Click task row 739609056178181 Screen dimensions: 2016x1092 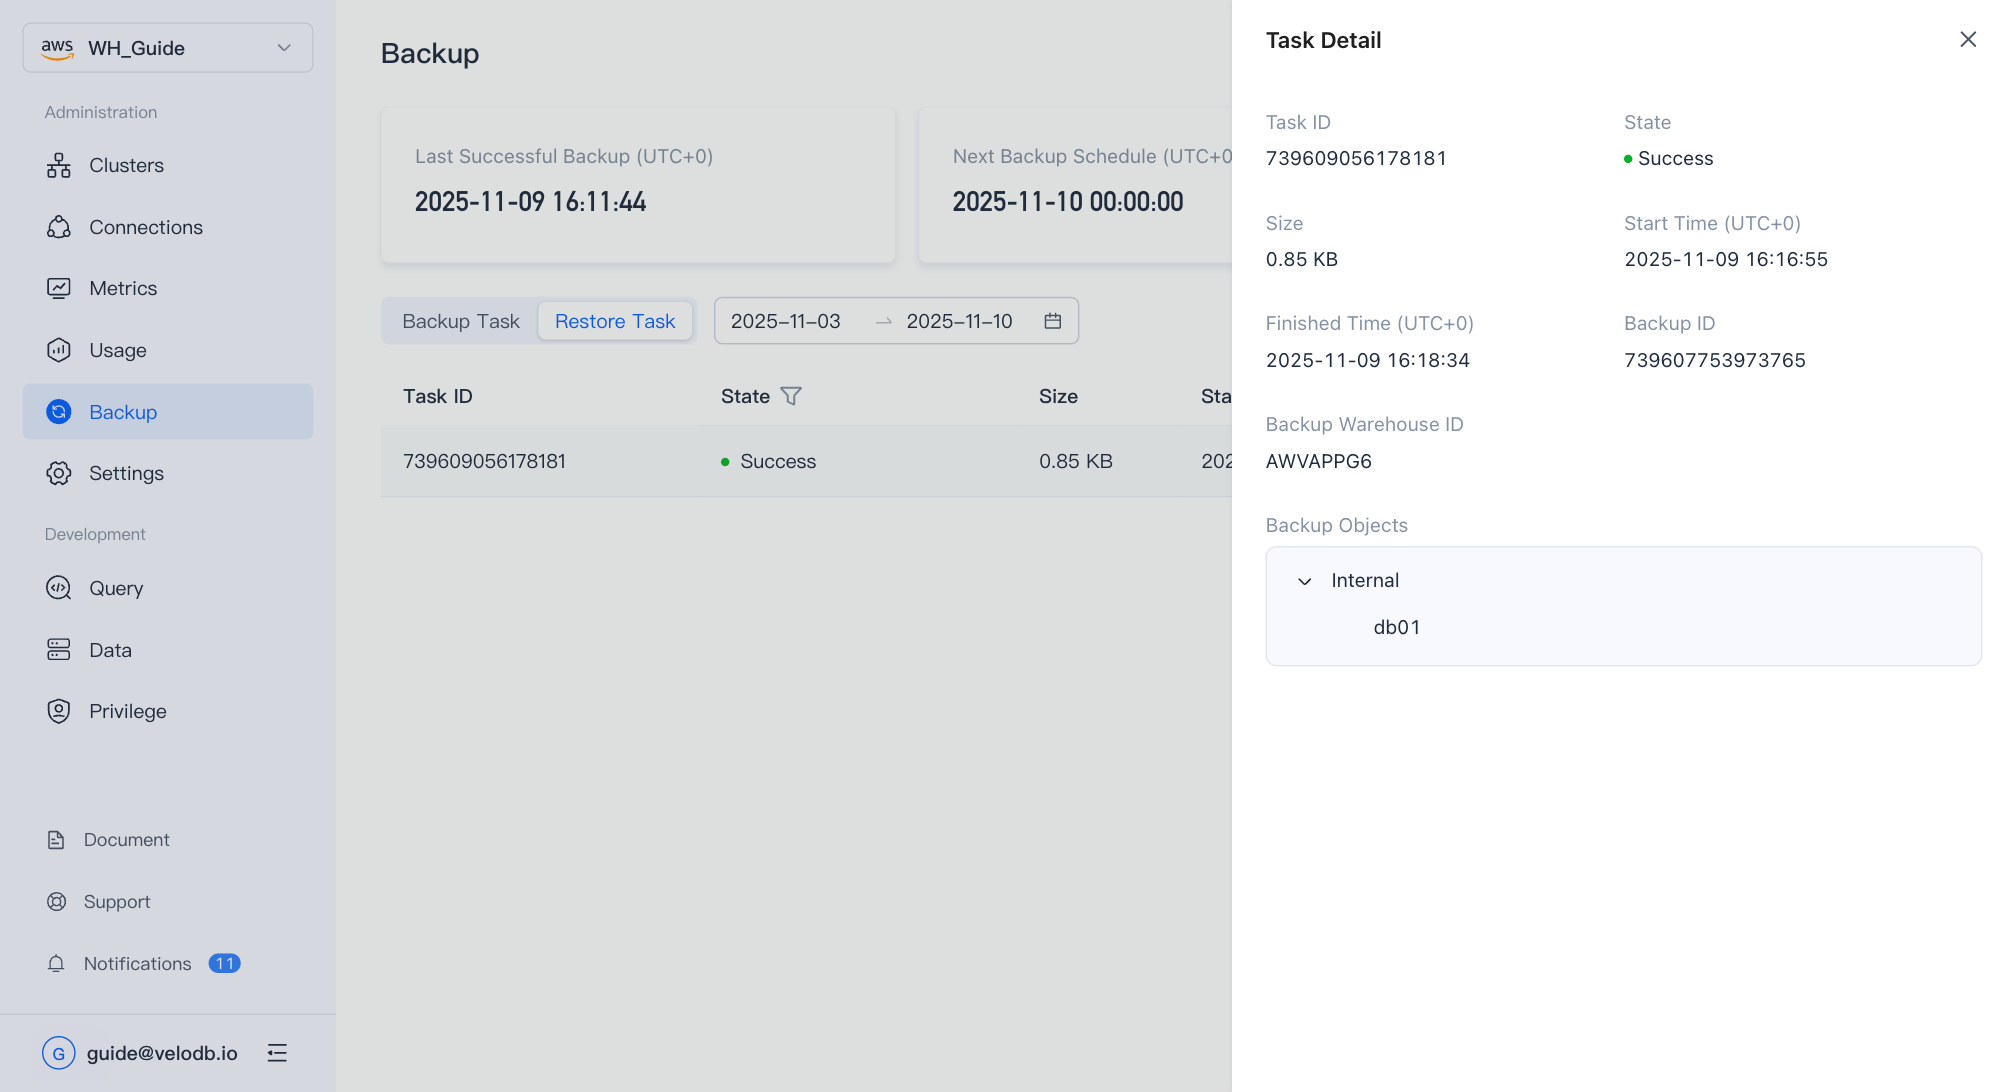[484, 462]
